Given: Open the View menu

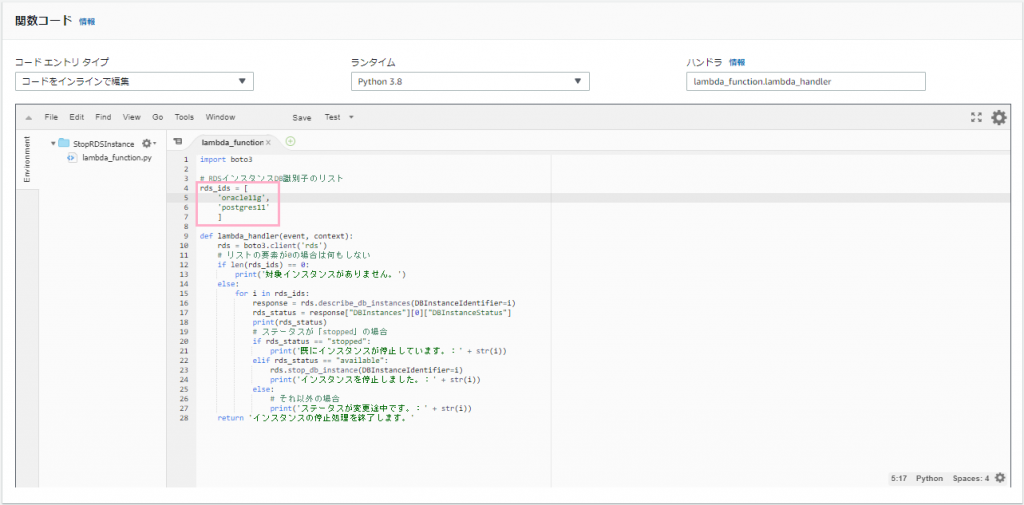Looking at the screenshot, I should click(131, 118).
